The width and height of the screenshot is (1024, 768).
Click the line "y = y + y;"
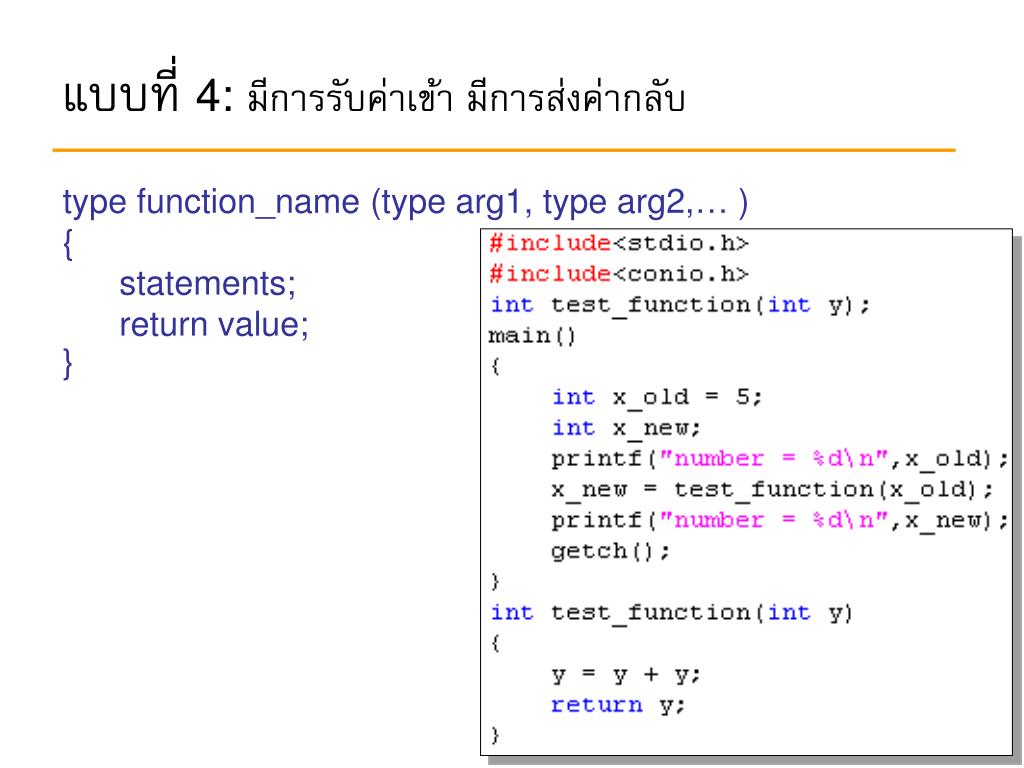(626, 675)
